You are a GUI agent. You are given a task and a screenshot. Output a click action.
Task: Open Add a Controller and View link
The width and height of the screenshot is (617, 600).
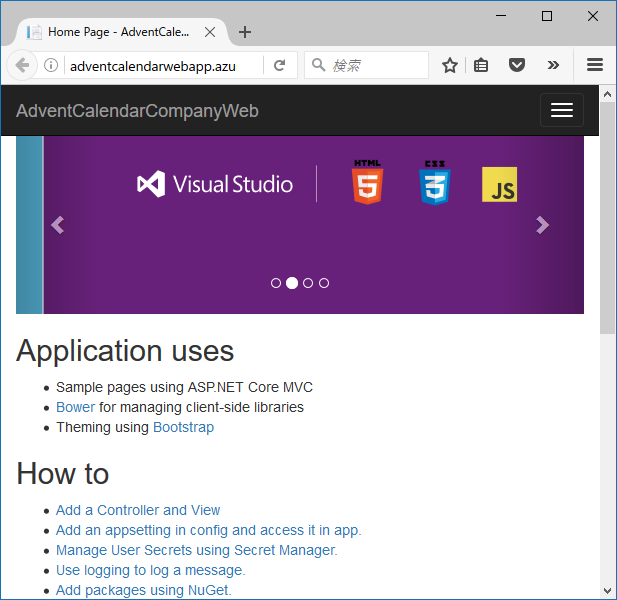[x=138, y=510]
